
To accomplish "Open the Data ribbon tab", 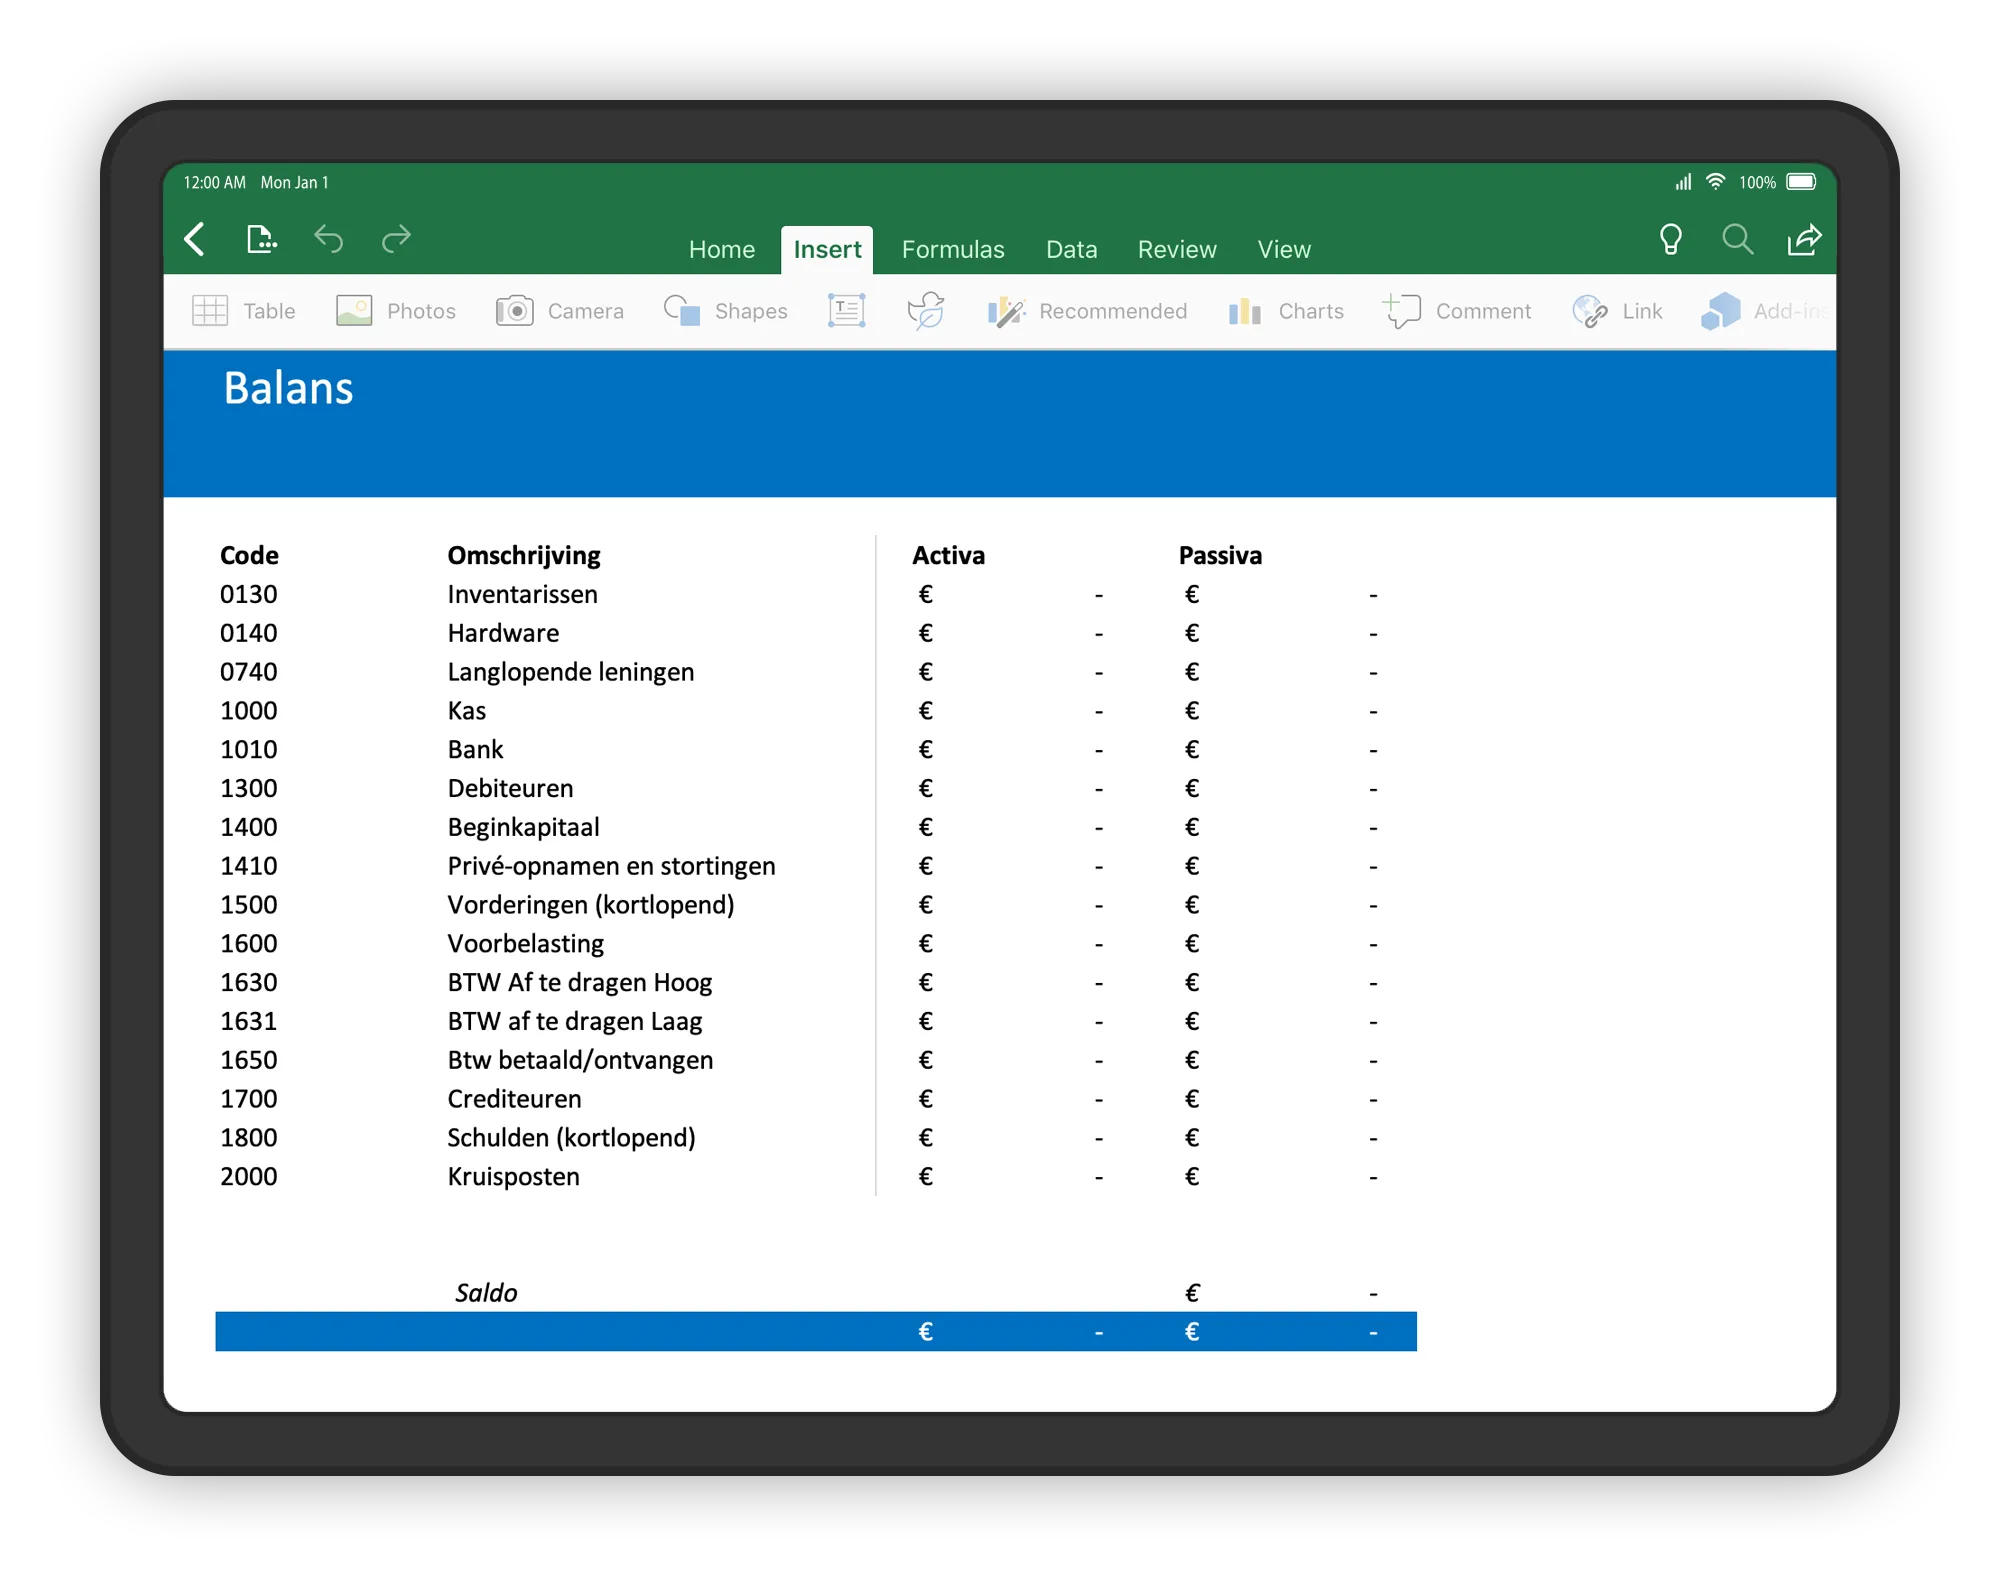I will point(1071,249).
